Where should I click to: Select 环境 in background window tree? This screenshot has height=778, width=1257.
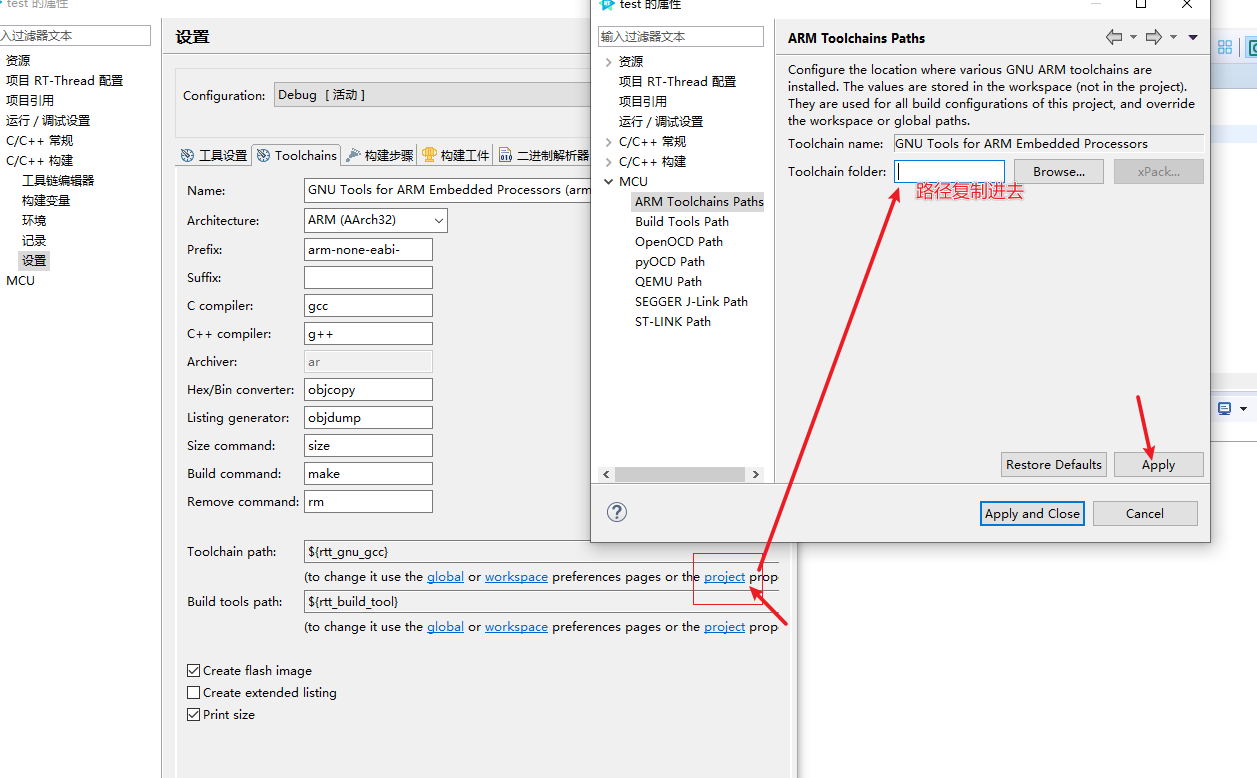34,221
